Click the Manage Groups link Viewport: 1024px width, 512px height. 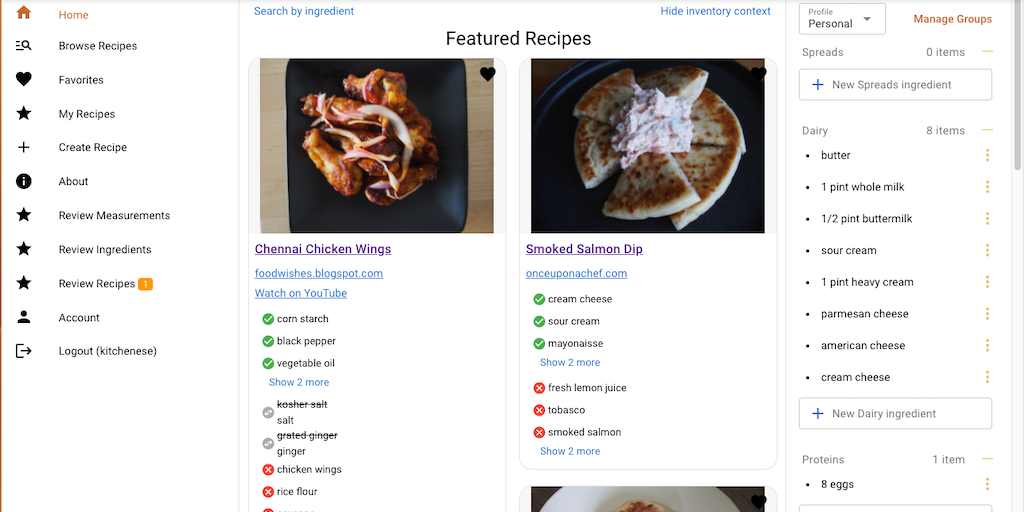pyautogui.click(x=952, y=19)
